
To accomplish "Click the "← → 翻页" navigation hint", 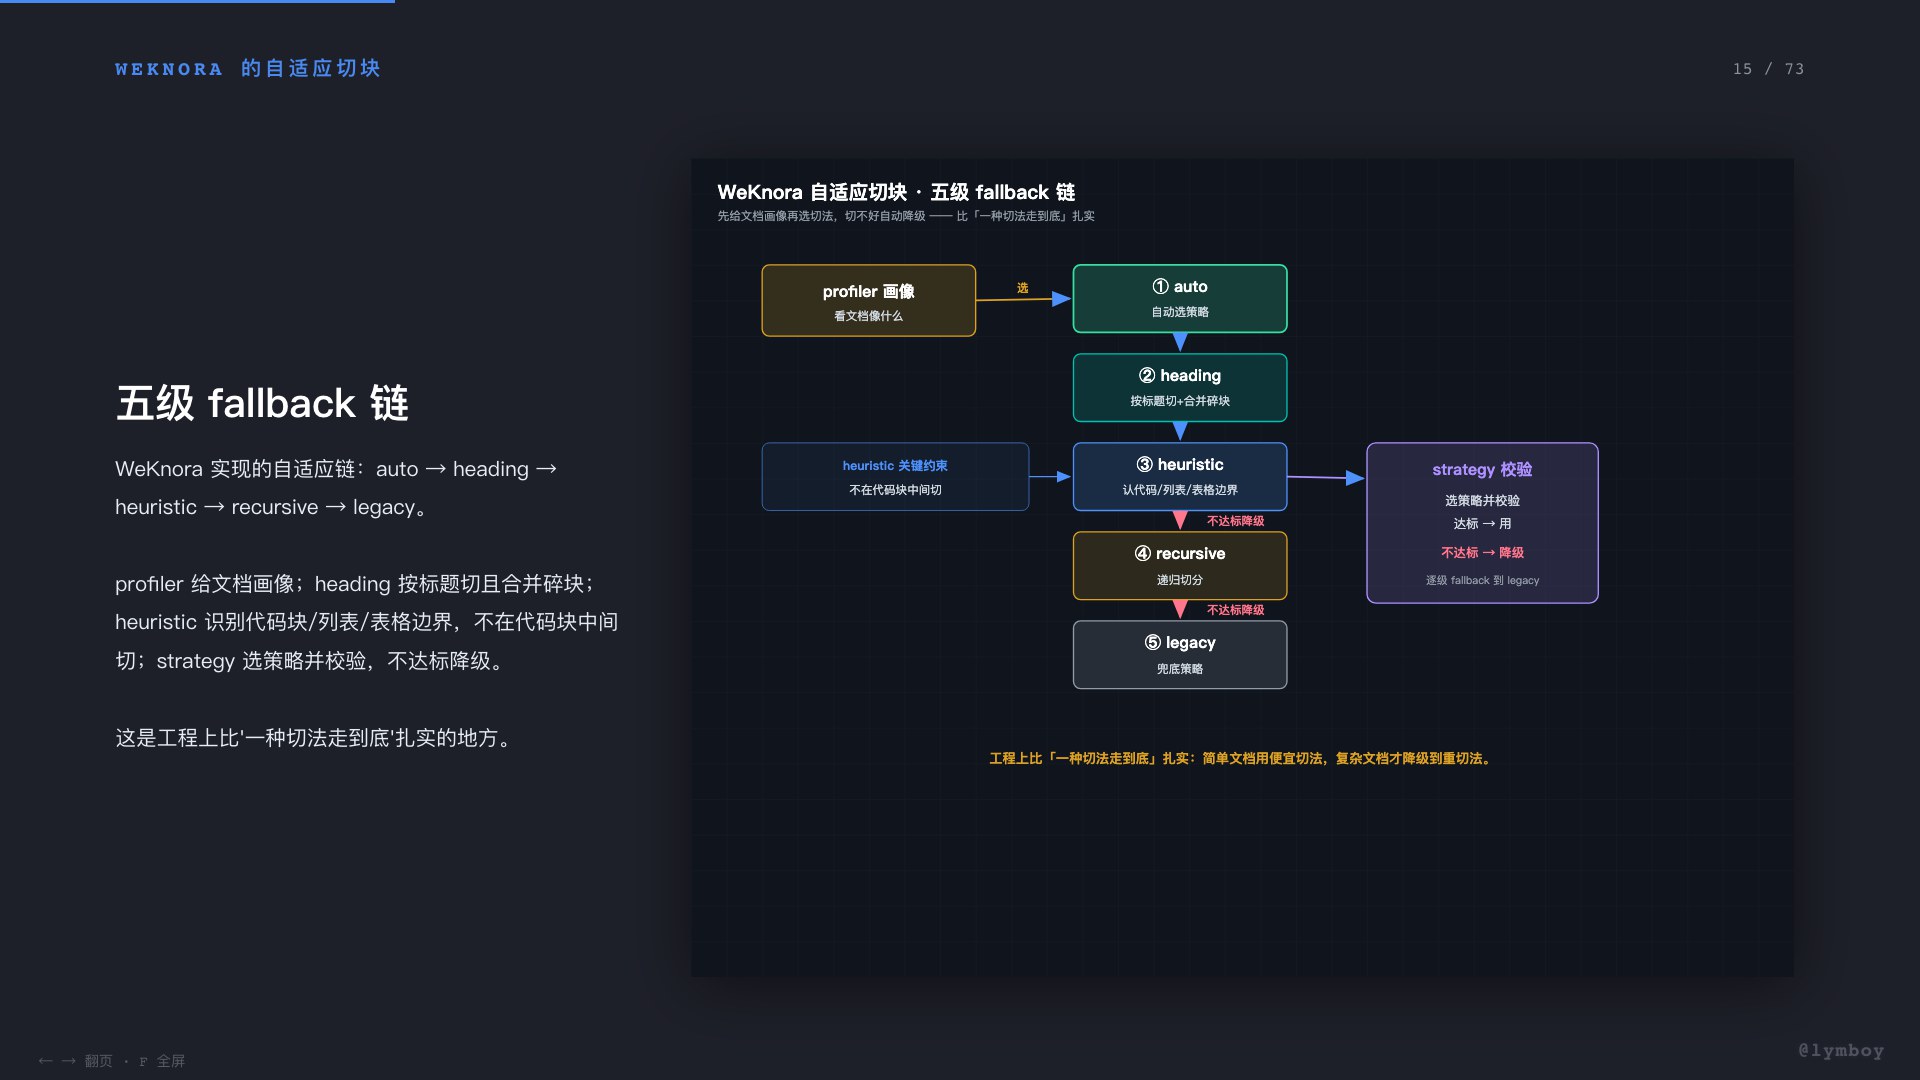I will [x=75, y=1061].
